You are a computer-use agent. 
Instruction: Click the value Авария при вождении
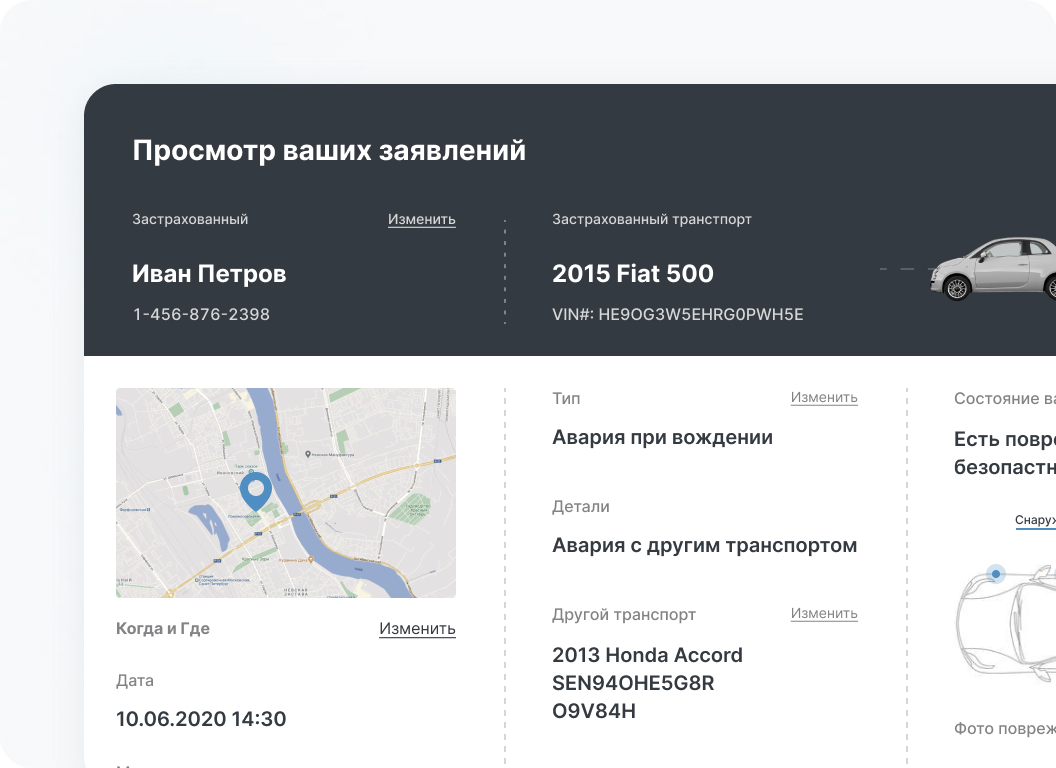662,437
